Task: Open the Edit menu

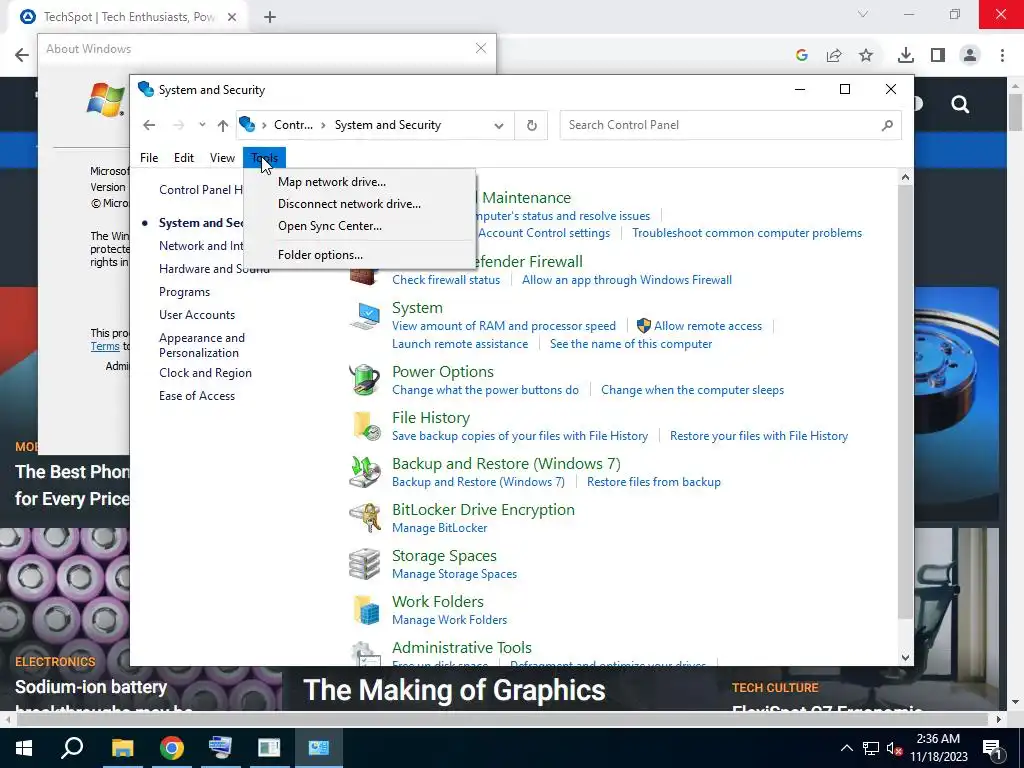Action: click(x=184, y=157)
